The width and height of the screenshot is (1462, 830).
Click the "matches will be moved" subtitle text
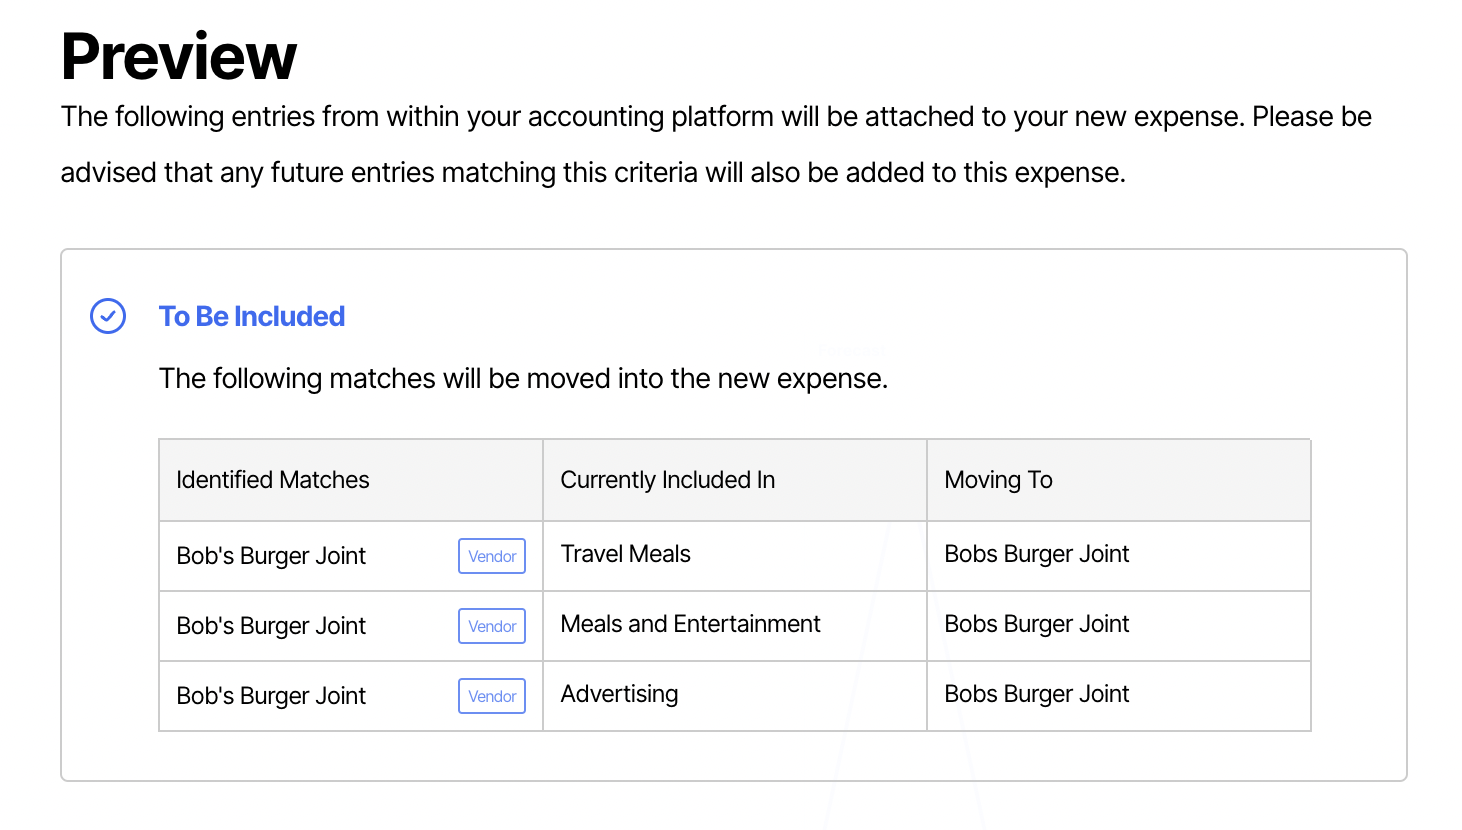[523, 379]
